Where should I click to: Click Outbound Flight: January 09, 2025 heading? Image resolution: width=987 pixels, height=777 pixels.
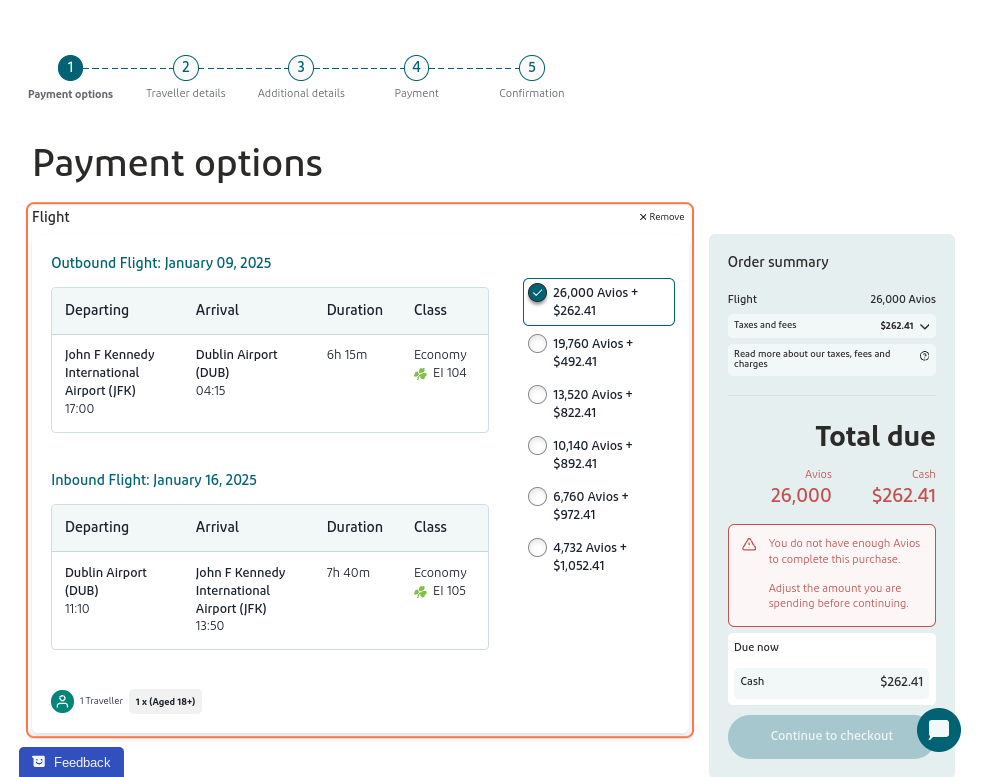tap(161, 263)
